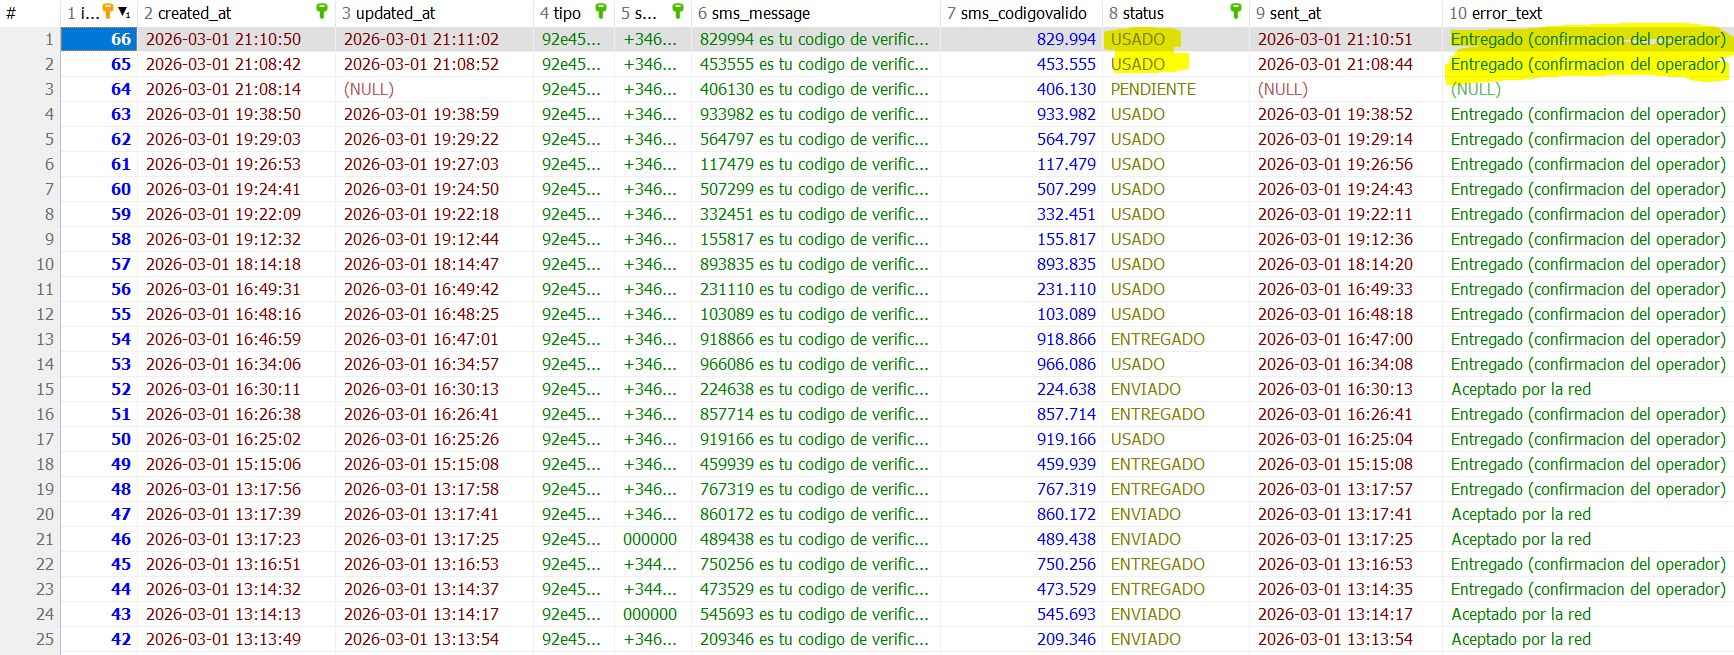This screenshot has width=1734, height=655.
Task: Click the ENVIADO status in row 15
Action: point(1146,389)
